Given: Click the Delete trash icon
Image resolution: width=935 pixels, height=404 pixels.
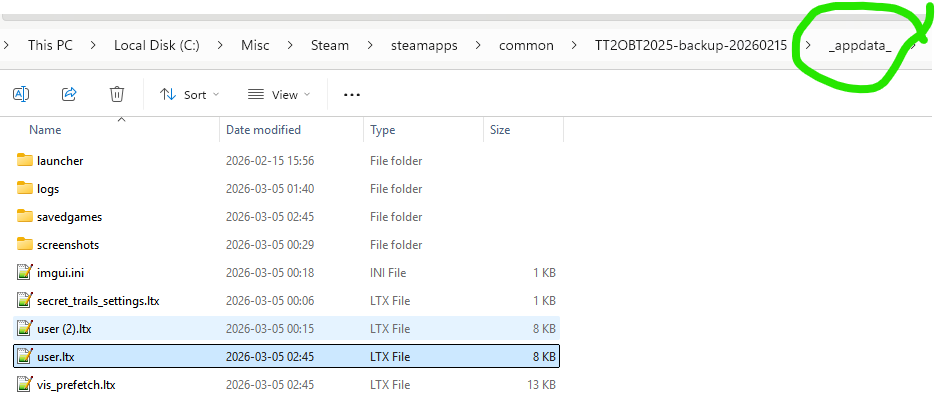Looking at the screenshot, I should (x=117, y=94).
